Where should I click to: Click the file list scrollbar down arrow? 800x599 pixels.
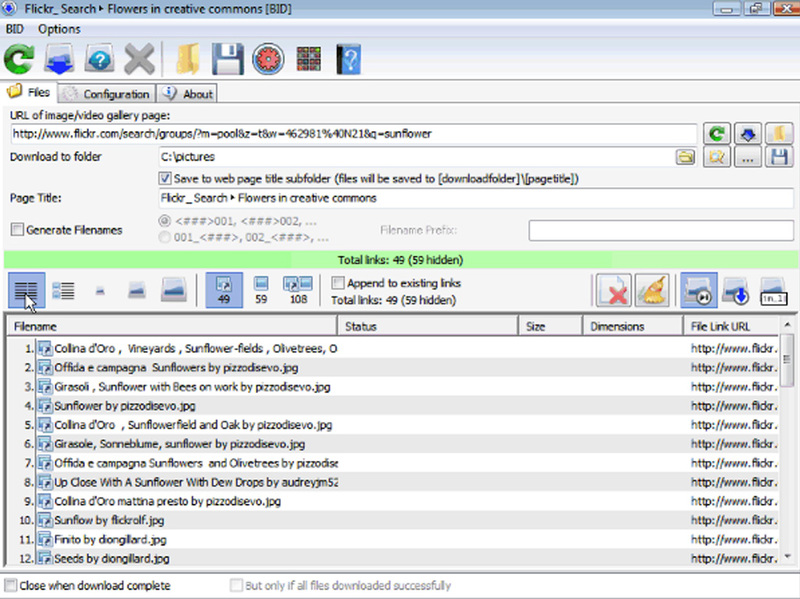point(787,557)
